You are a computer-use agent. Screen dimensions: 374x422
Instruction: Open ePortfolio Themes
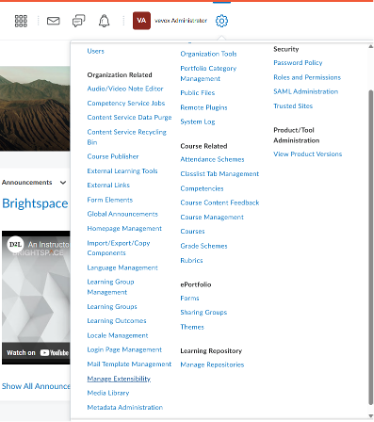pos(192,327)
